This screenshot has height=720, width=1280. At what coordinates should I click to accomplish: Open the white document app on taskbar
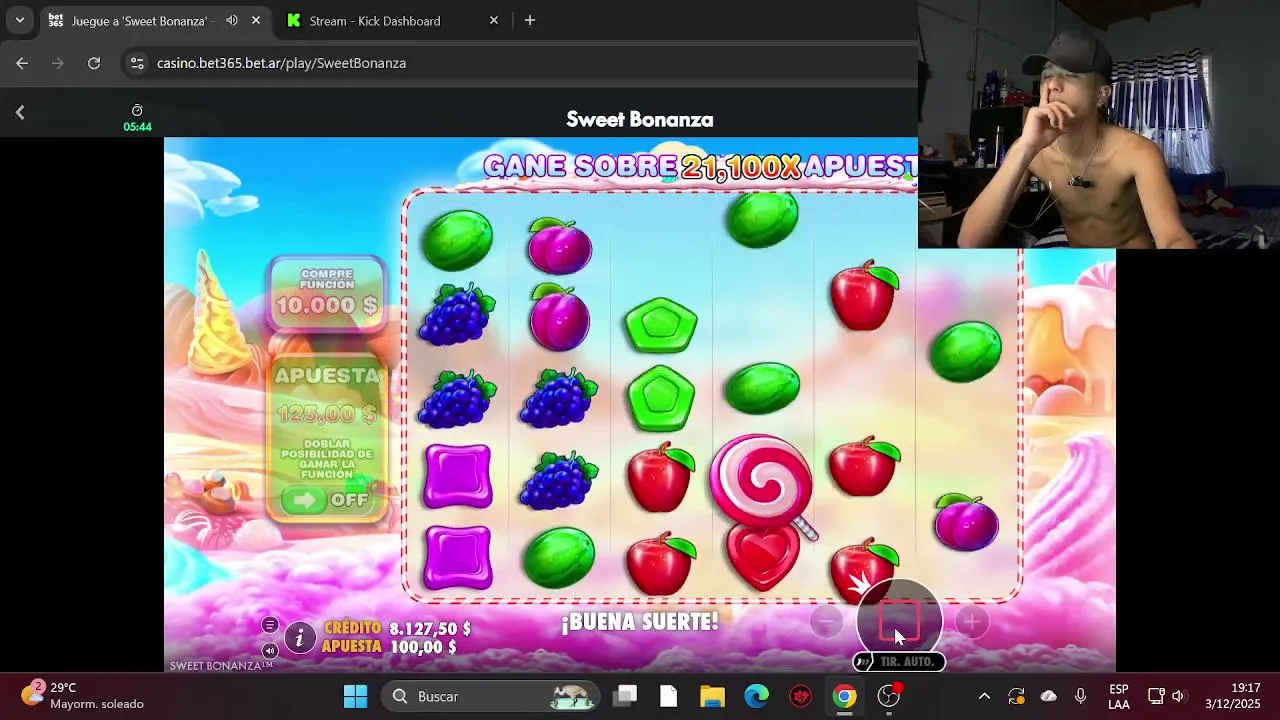click(x=668, y=696)
